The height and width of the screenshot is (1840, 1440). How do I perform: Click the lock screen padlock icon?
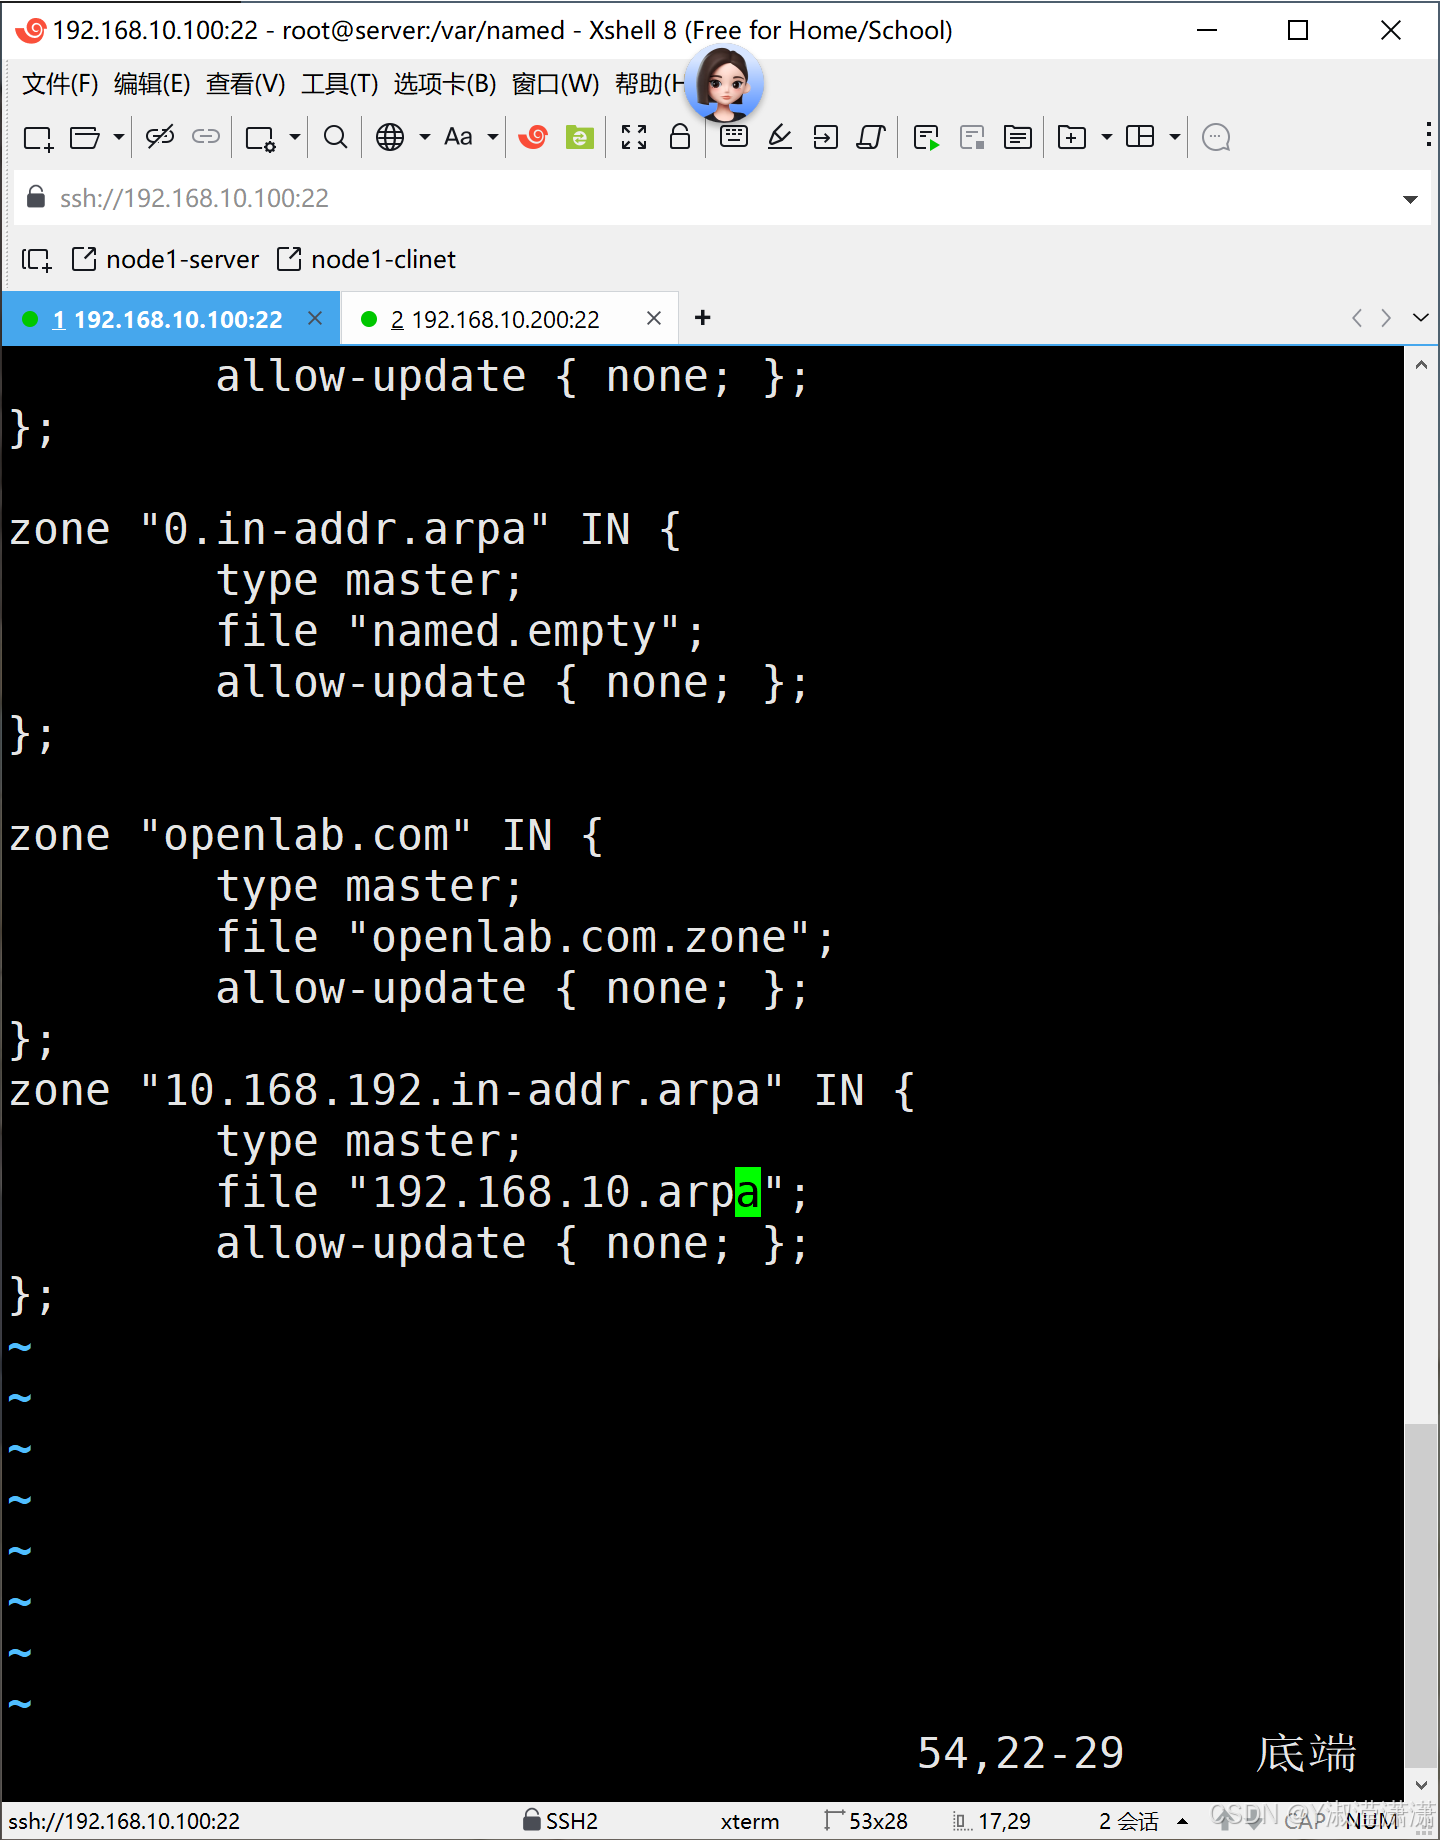pos(680,137)
